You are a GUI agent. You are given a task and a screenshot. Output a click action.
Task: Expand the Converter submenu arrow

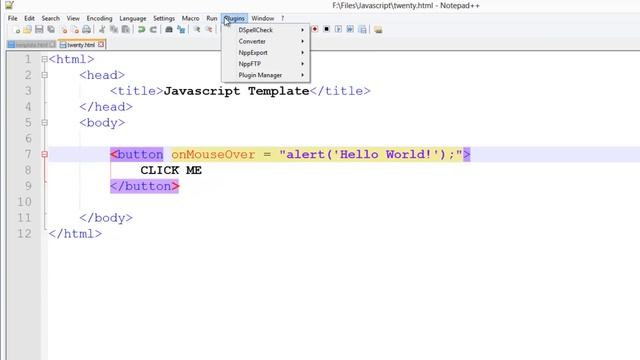(302, 41)
